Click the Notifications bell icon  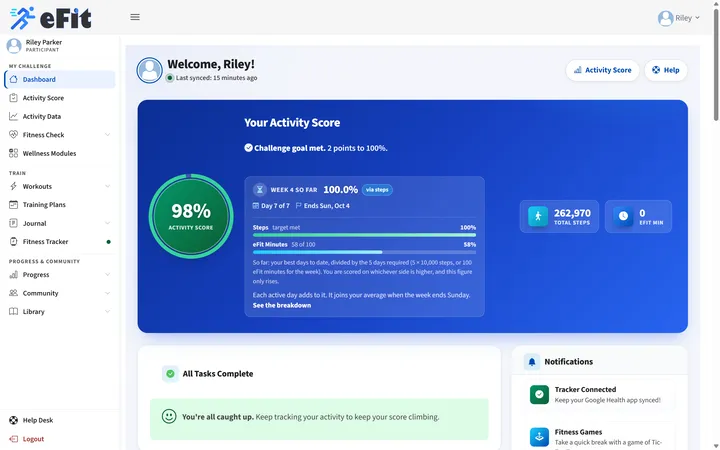[x=532, y=362]
